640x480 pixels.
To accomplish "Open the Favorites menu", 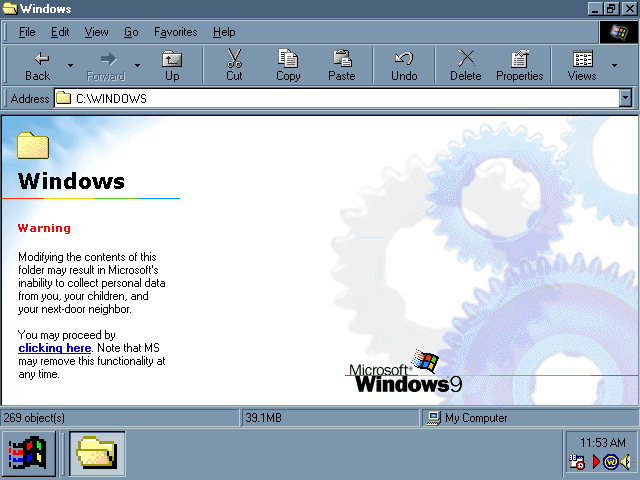I will [x=176, y=32].
